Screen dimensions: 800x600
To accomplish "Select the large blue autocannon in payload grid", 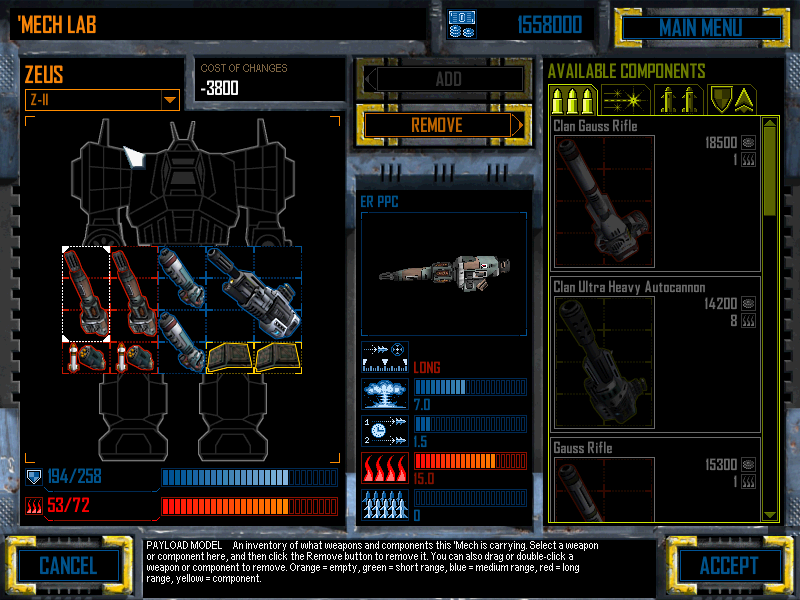I will (x=254, y=294).
